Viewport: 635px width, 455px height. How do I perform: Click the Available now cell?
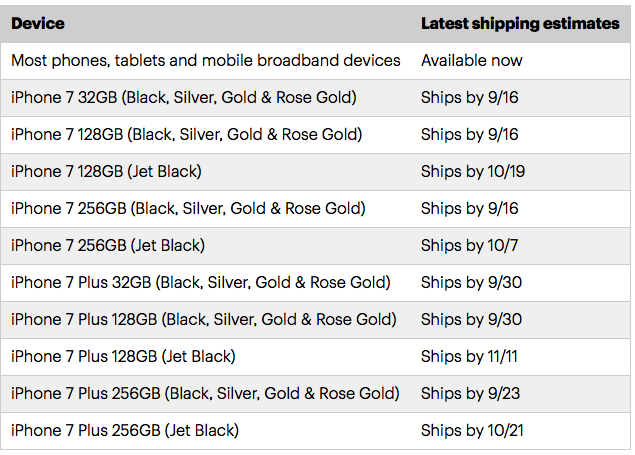(472, 61)
